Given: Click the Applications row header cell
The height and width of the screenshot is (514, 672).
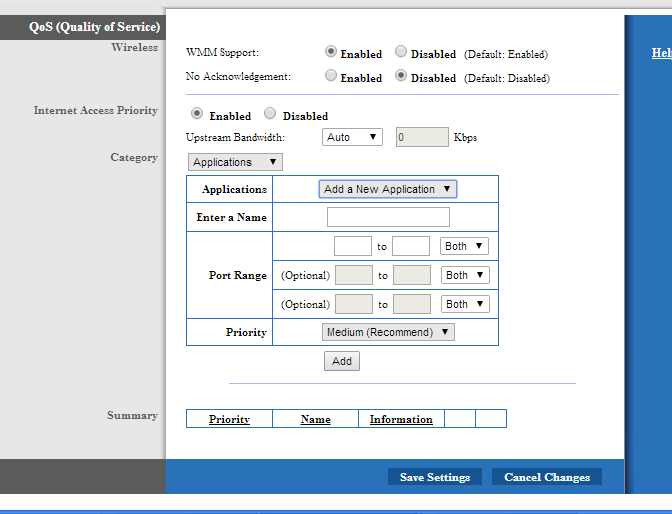Looking at the screenshot, I should [x=230, y=189].
